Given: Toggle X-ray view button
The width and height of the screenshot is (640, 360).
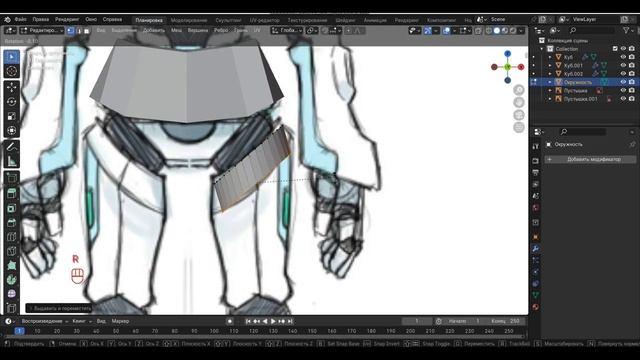Looking at the screenshot, I should (478, 31).
